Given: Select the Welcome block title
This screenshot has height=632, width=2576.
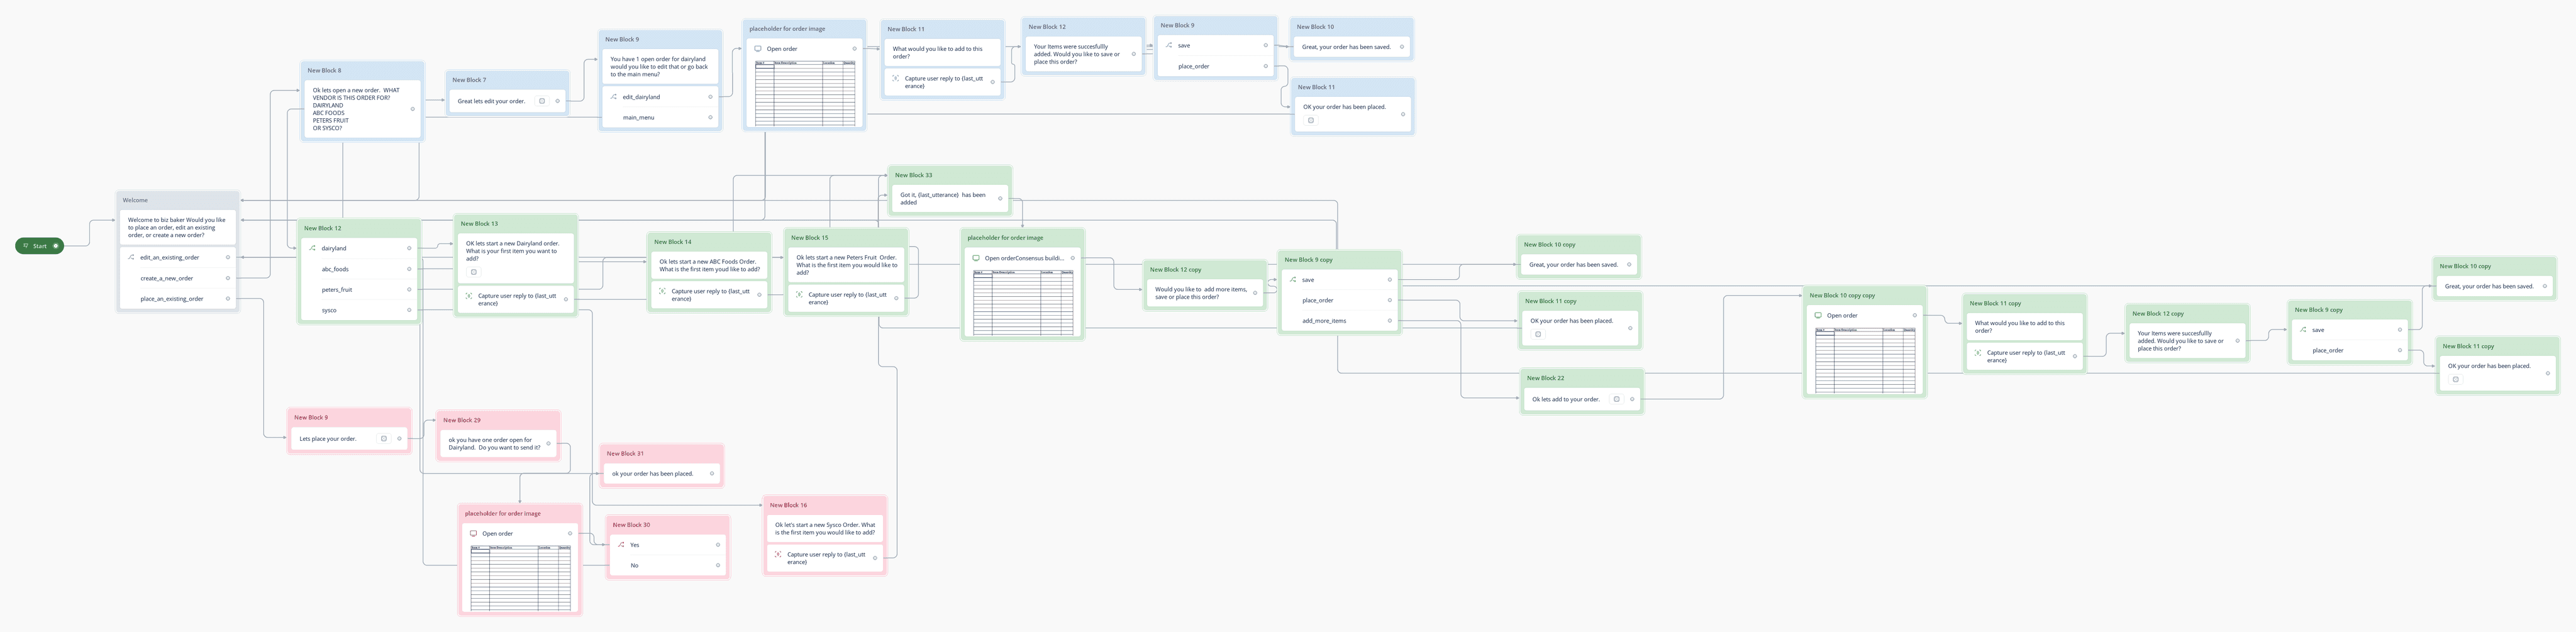Looking at the screenshot, I should click(x=135, y=200).
